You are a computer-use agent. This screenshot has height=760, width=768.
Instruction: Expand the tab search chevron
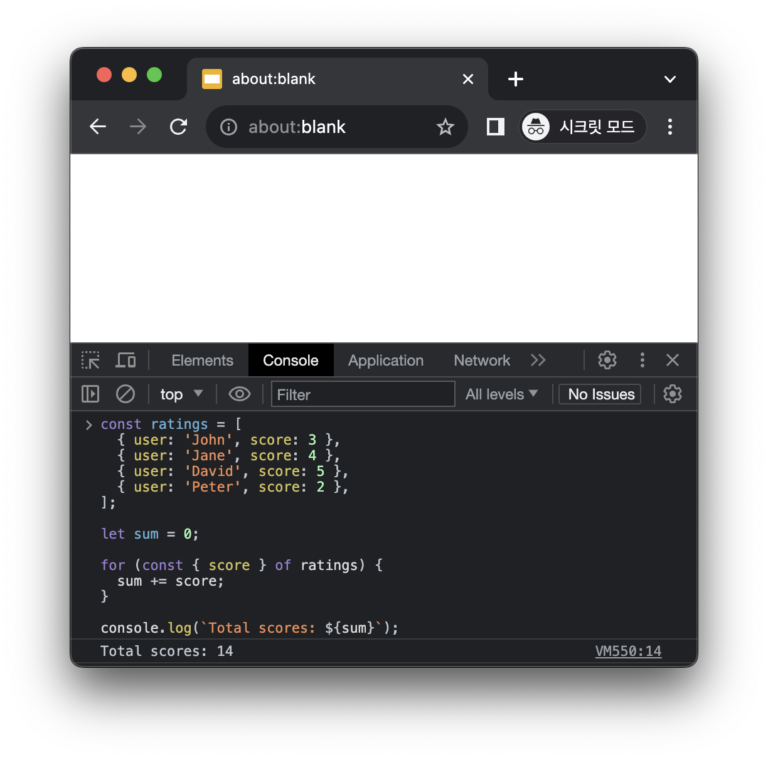click(x=670, y=79)
